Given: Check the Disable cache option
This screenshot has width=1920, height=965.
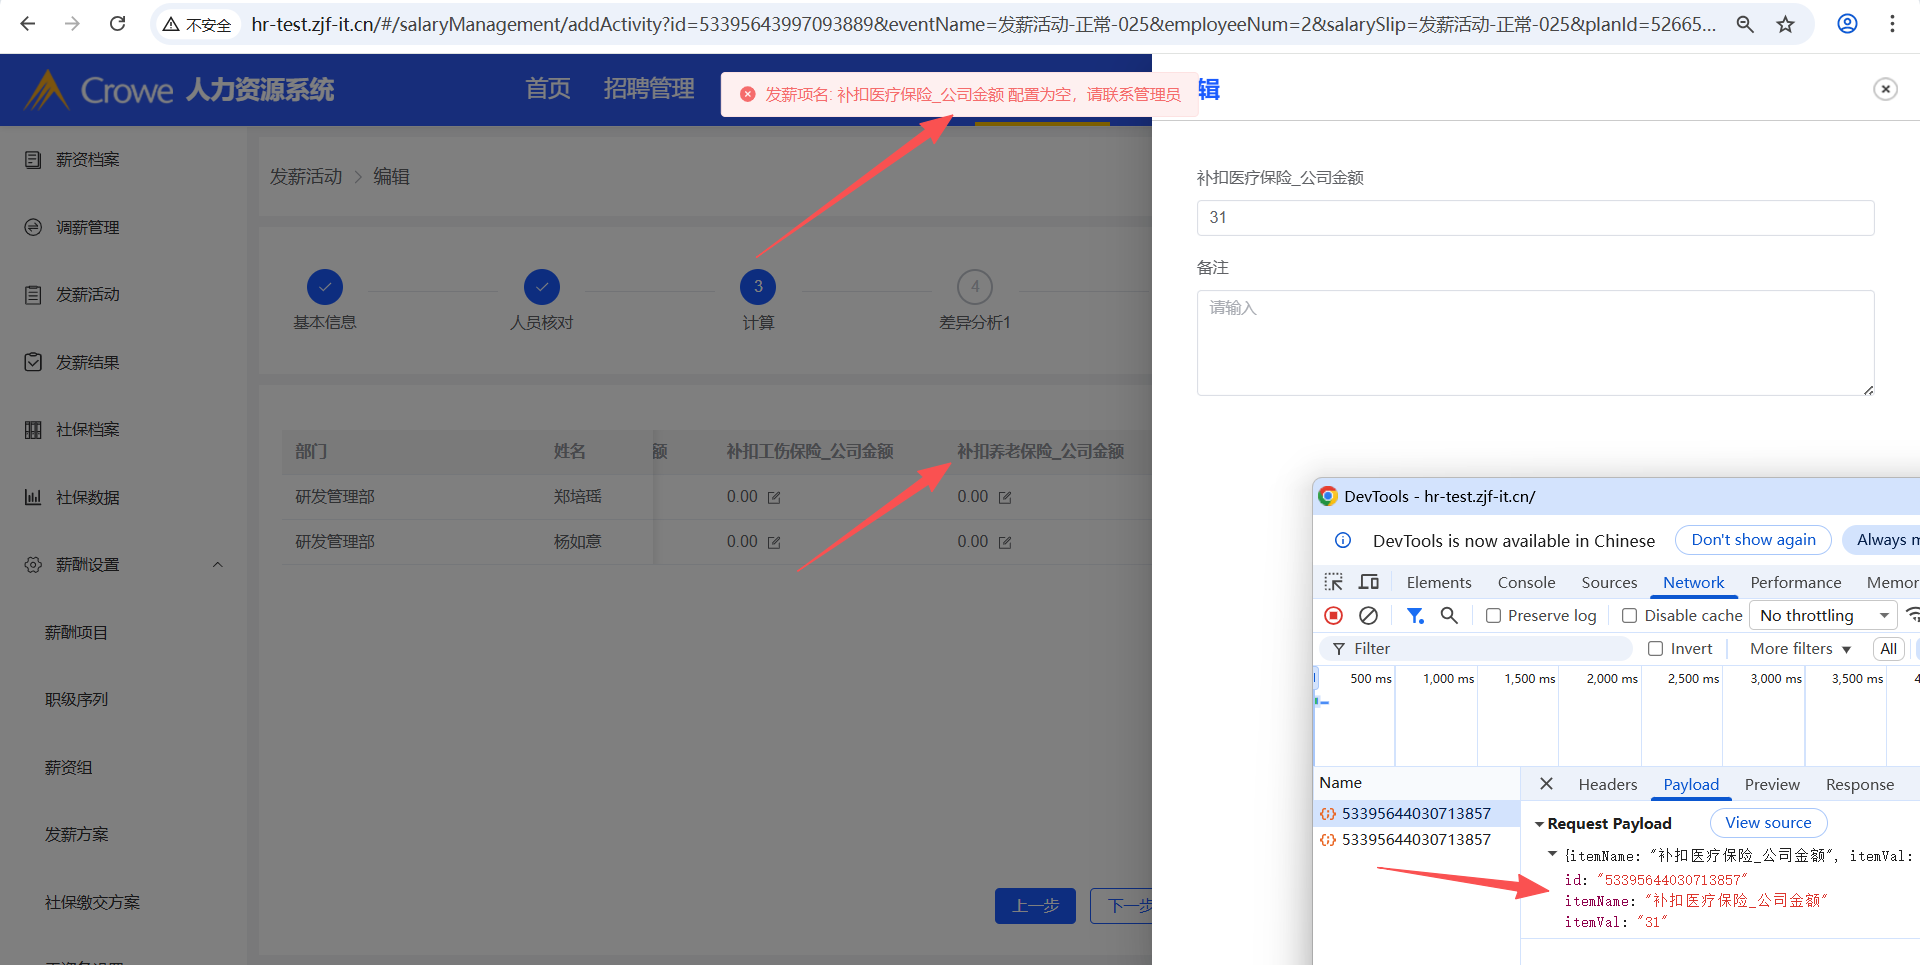Looking at the screenshot, I should click(x=1630, y=616).
